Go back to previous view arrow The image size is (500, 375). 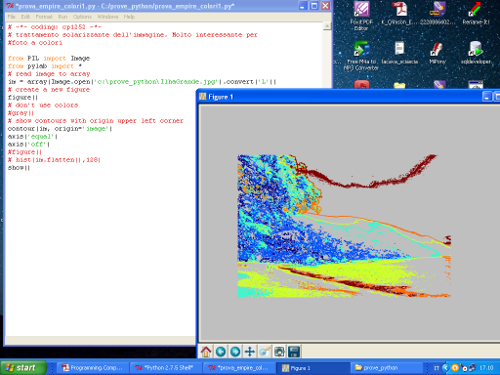[221, 351]
